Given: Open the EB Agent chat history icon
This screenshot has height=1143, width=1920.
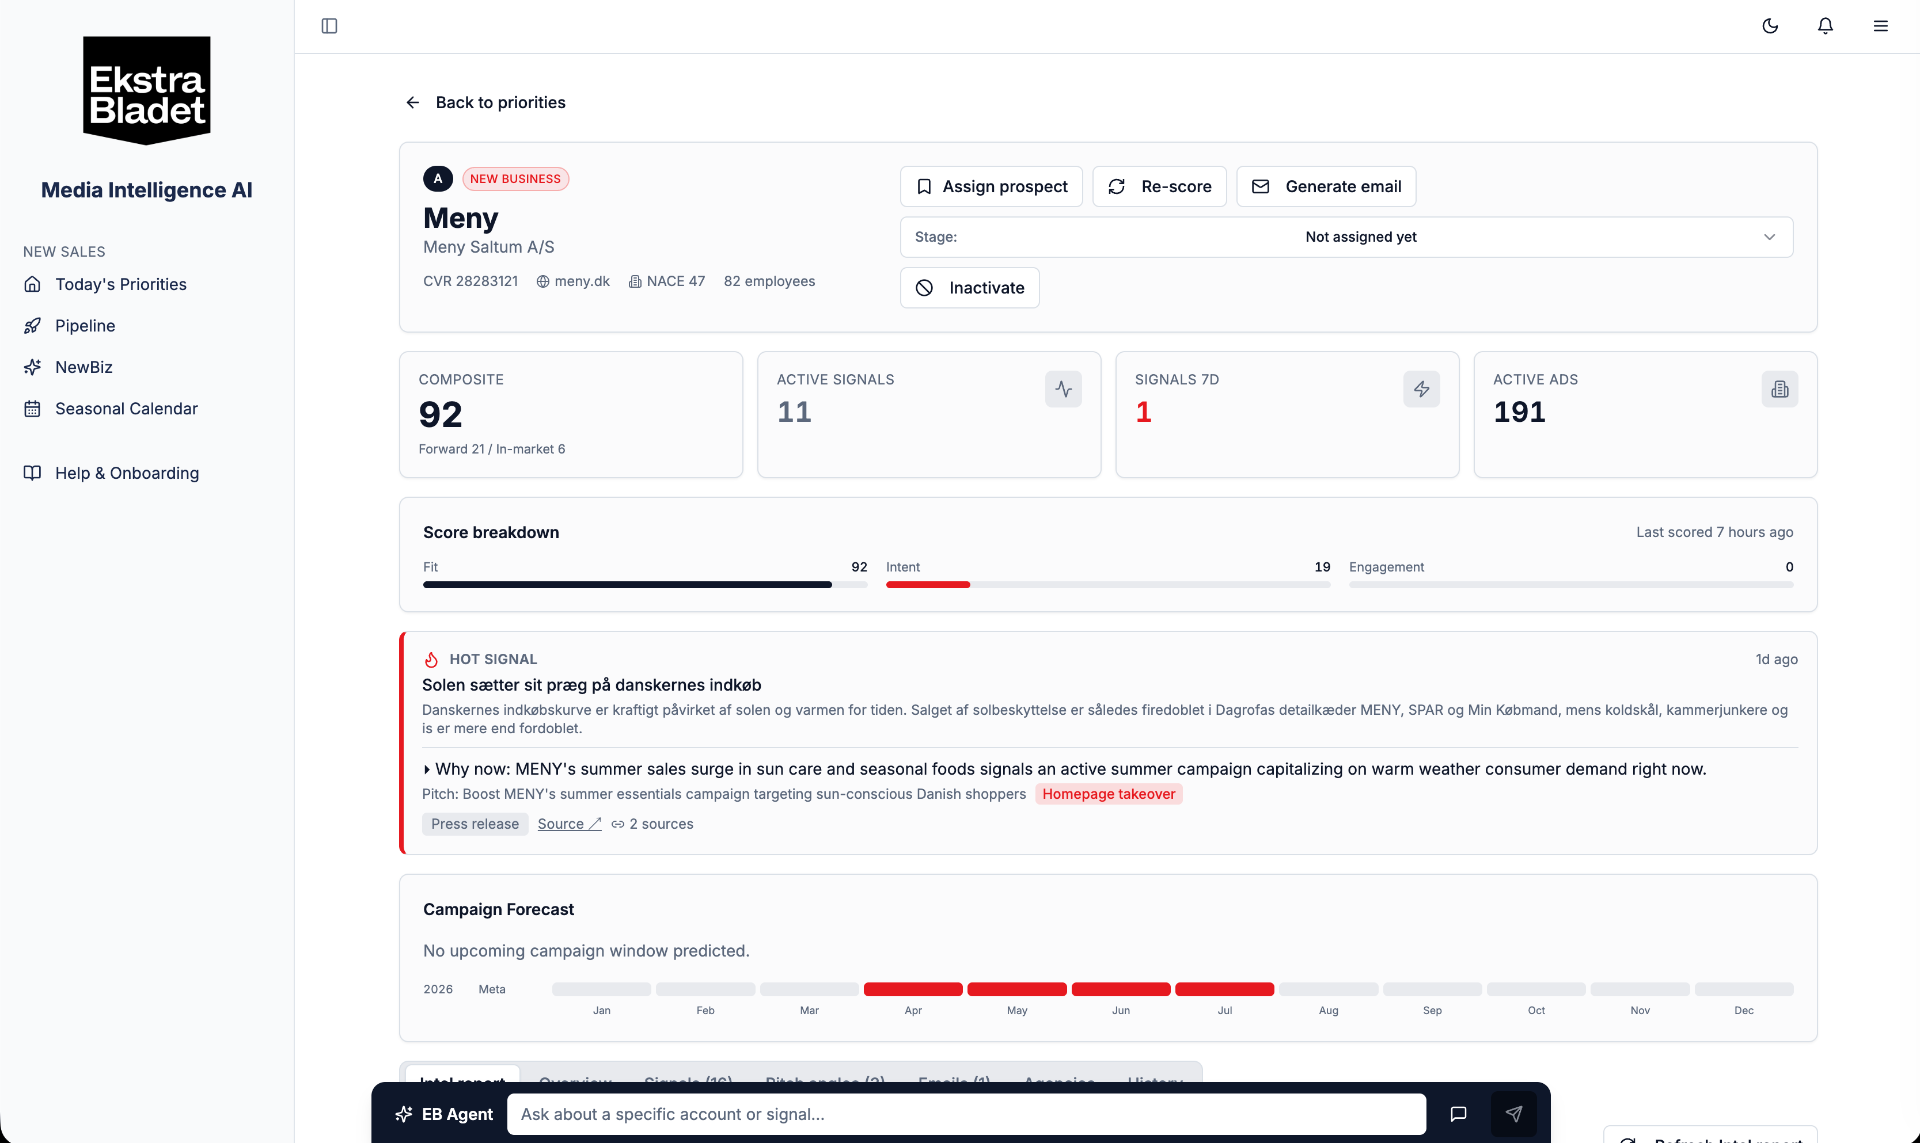Looking at the screenshot, I should (1458, 1115).
